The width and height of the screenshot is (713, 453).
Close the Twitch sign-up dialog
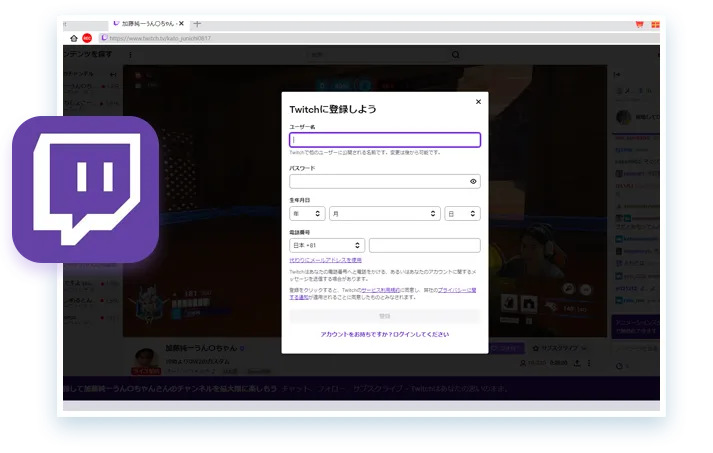click(478, 102)
